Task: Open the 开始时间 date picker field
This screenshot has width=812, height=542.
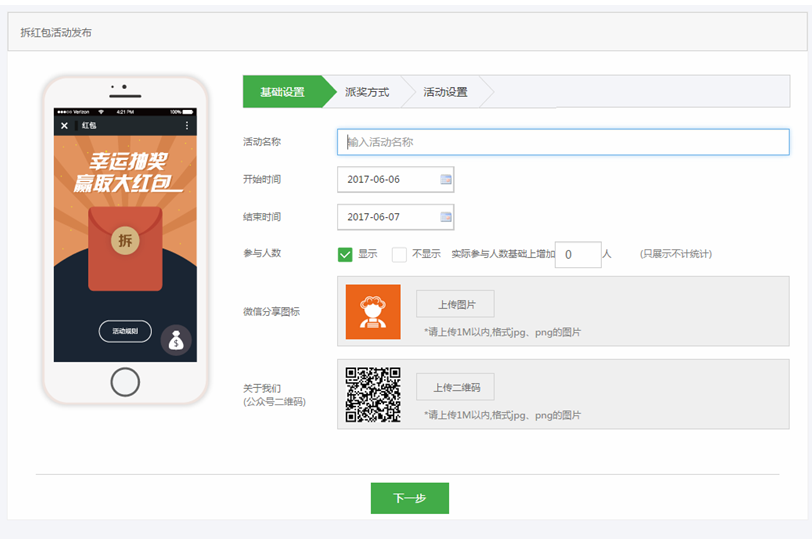Action: 387,180
